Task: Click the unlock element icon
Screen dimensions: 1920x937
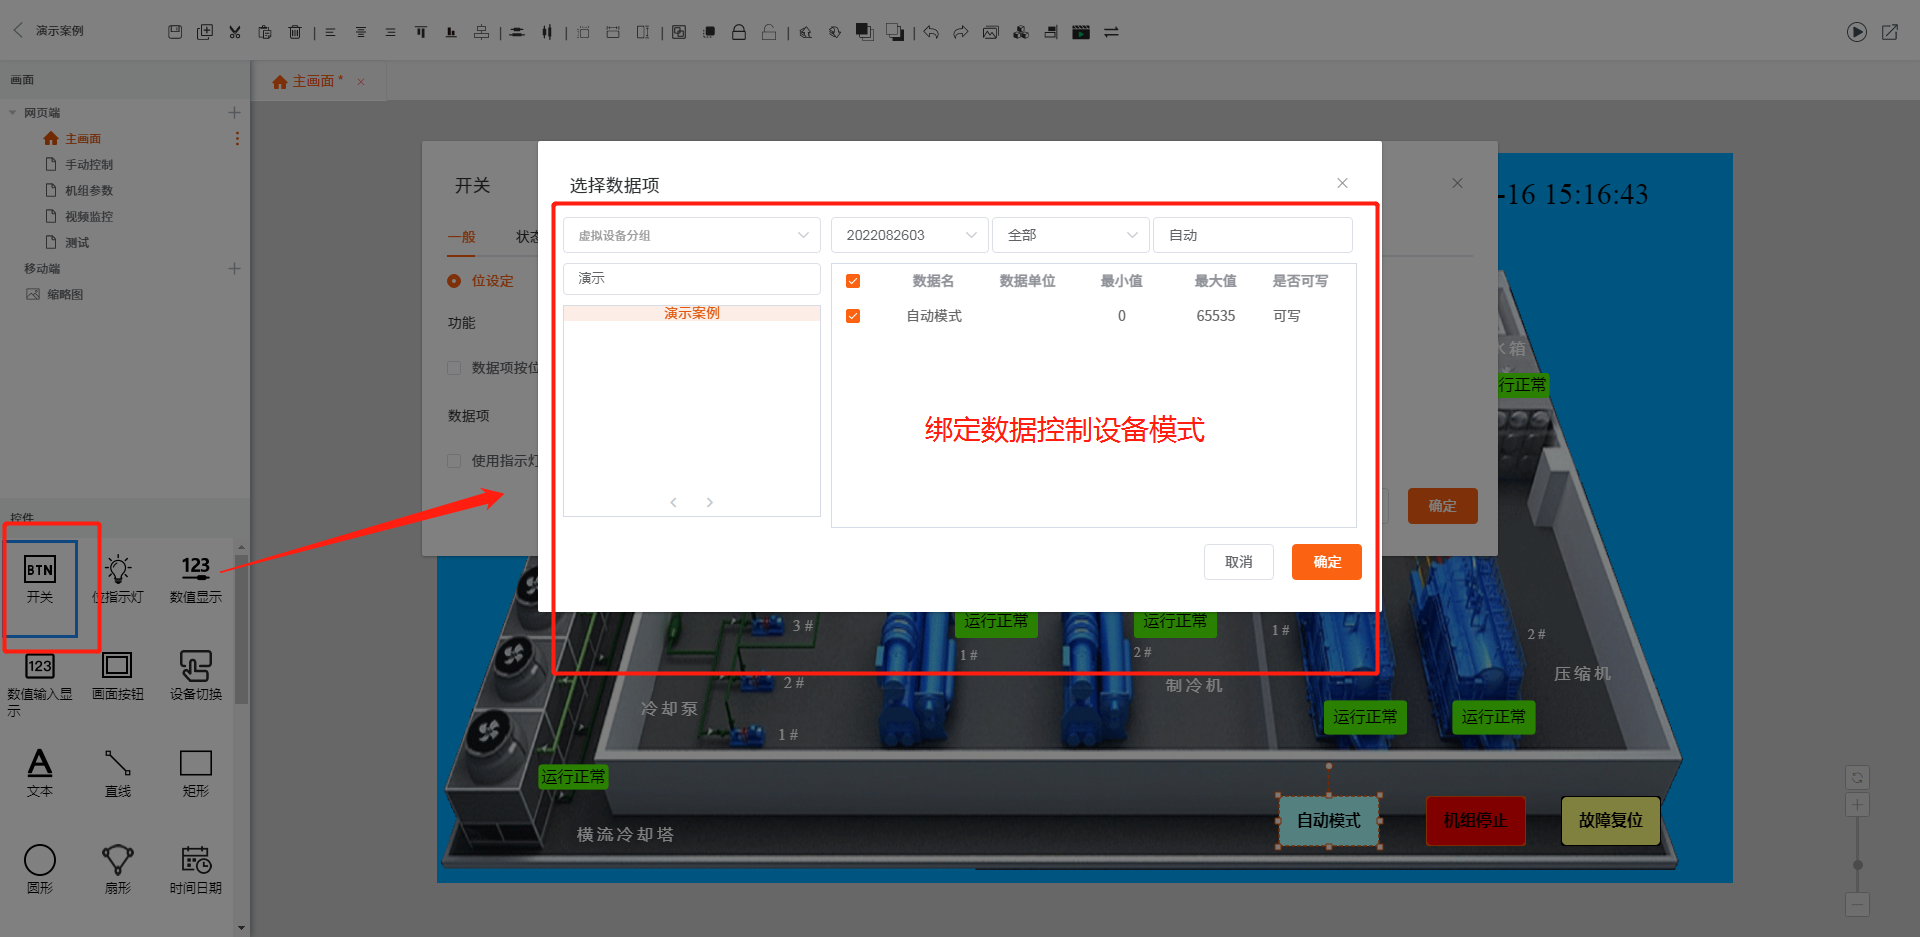Action: pos(769,32)
